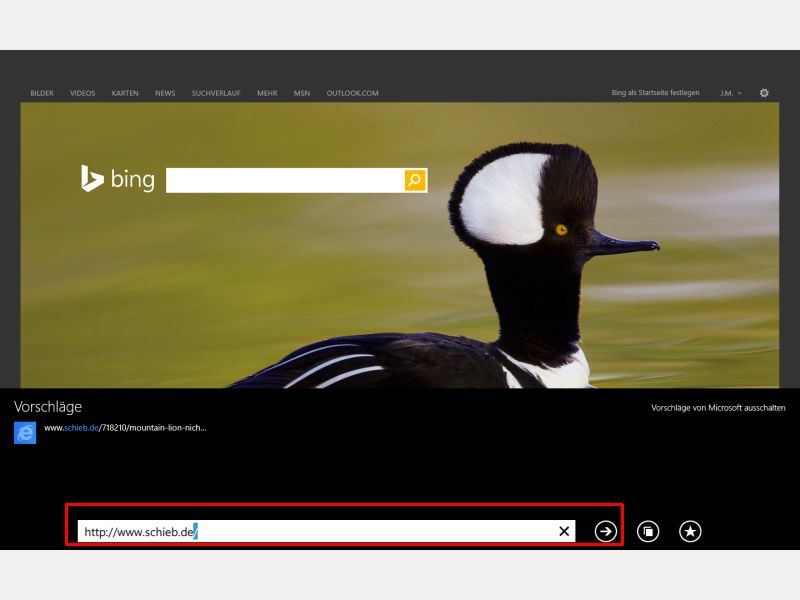Screen dimensions: 800x600
Task: Open the OUTLOOK.COM link
Action: (x=353, y=93)
